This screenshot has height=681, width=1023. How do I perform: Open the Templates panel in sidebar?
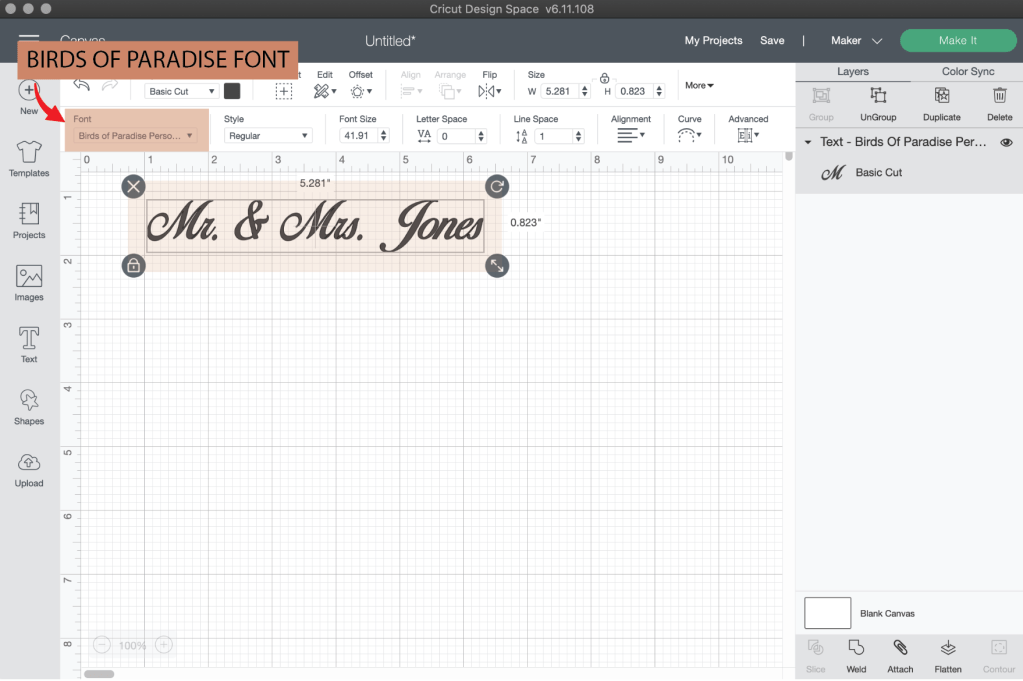coord(29,158)
